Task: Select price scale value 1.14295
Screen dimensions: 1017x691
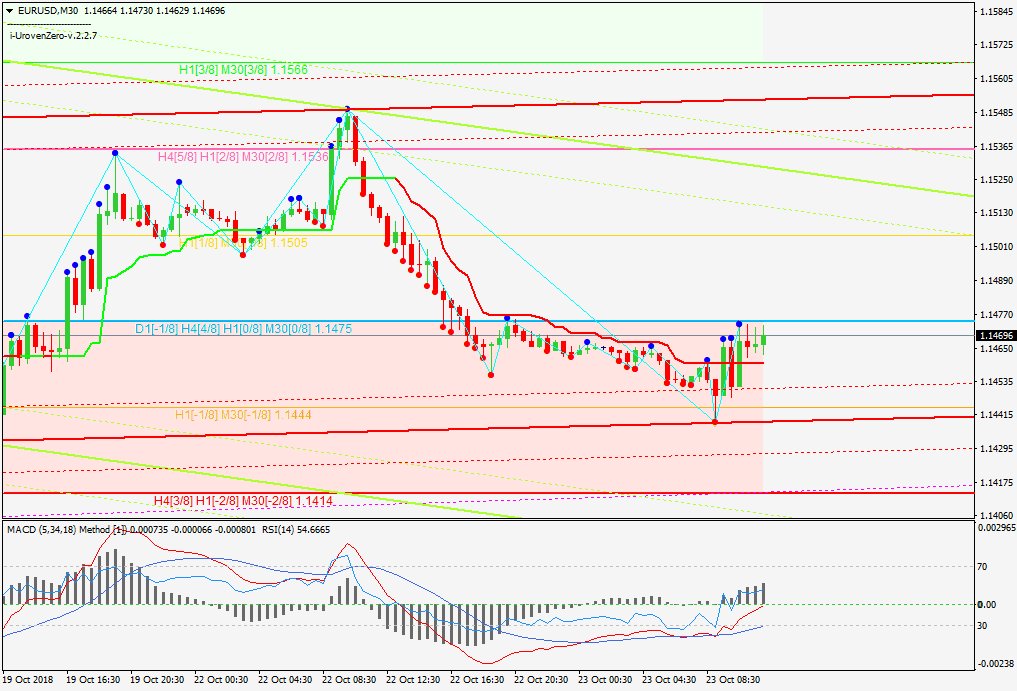Action: click(x=996, y=448)
